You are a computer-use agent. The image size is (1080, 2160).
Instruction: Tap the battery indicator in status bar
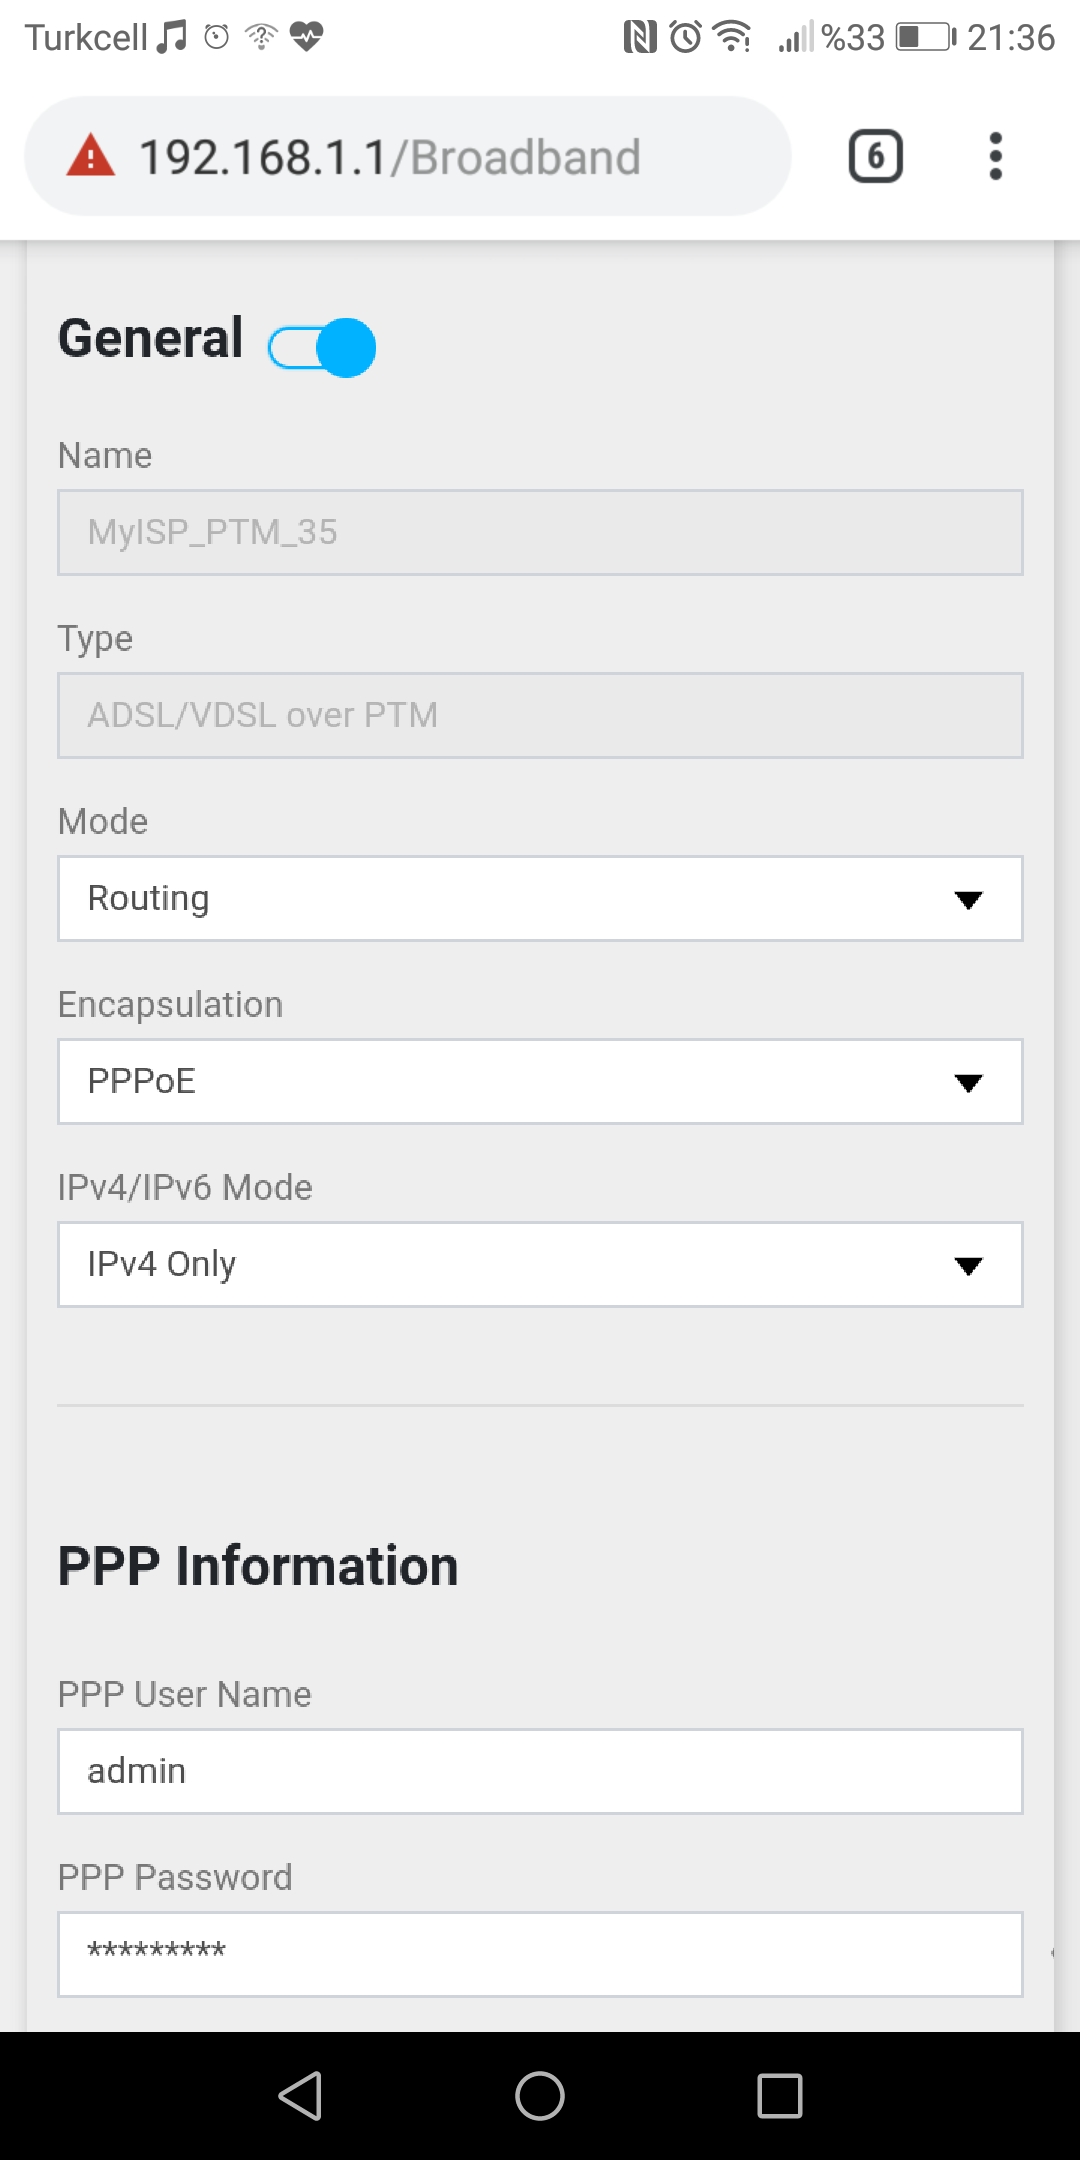point(926,37)
